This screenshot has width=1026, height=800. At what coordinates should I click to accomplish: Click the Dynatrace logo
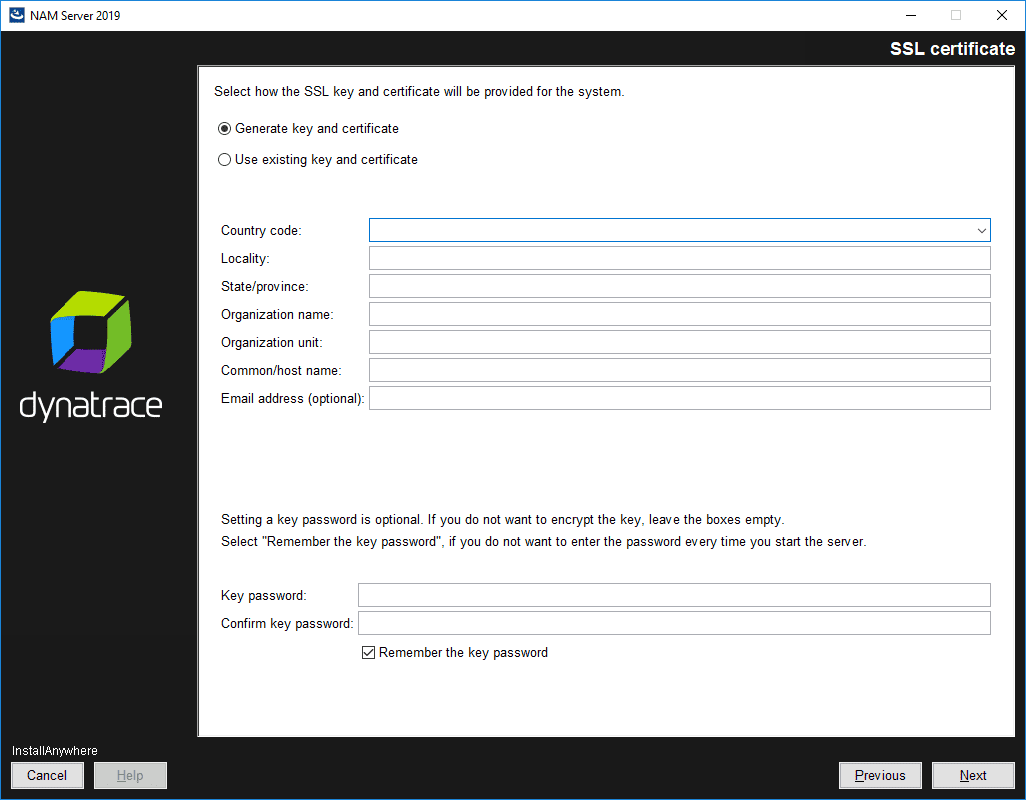coord(91,356)
